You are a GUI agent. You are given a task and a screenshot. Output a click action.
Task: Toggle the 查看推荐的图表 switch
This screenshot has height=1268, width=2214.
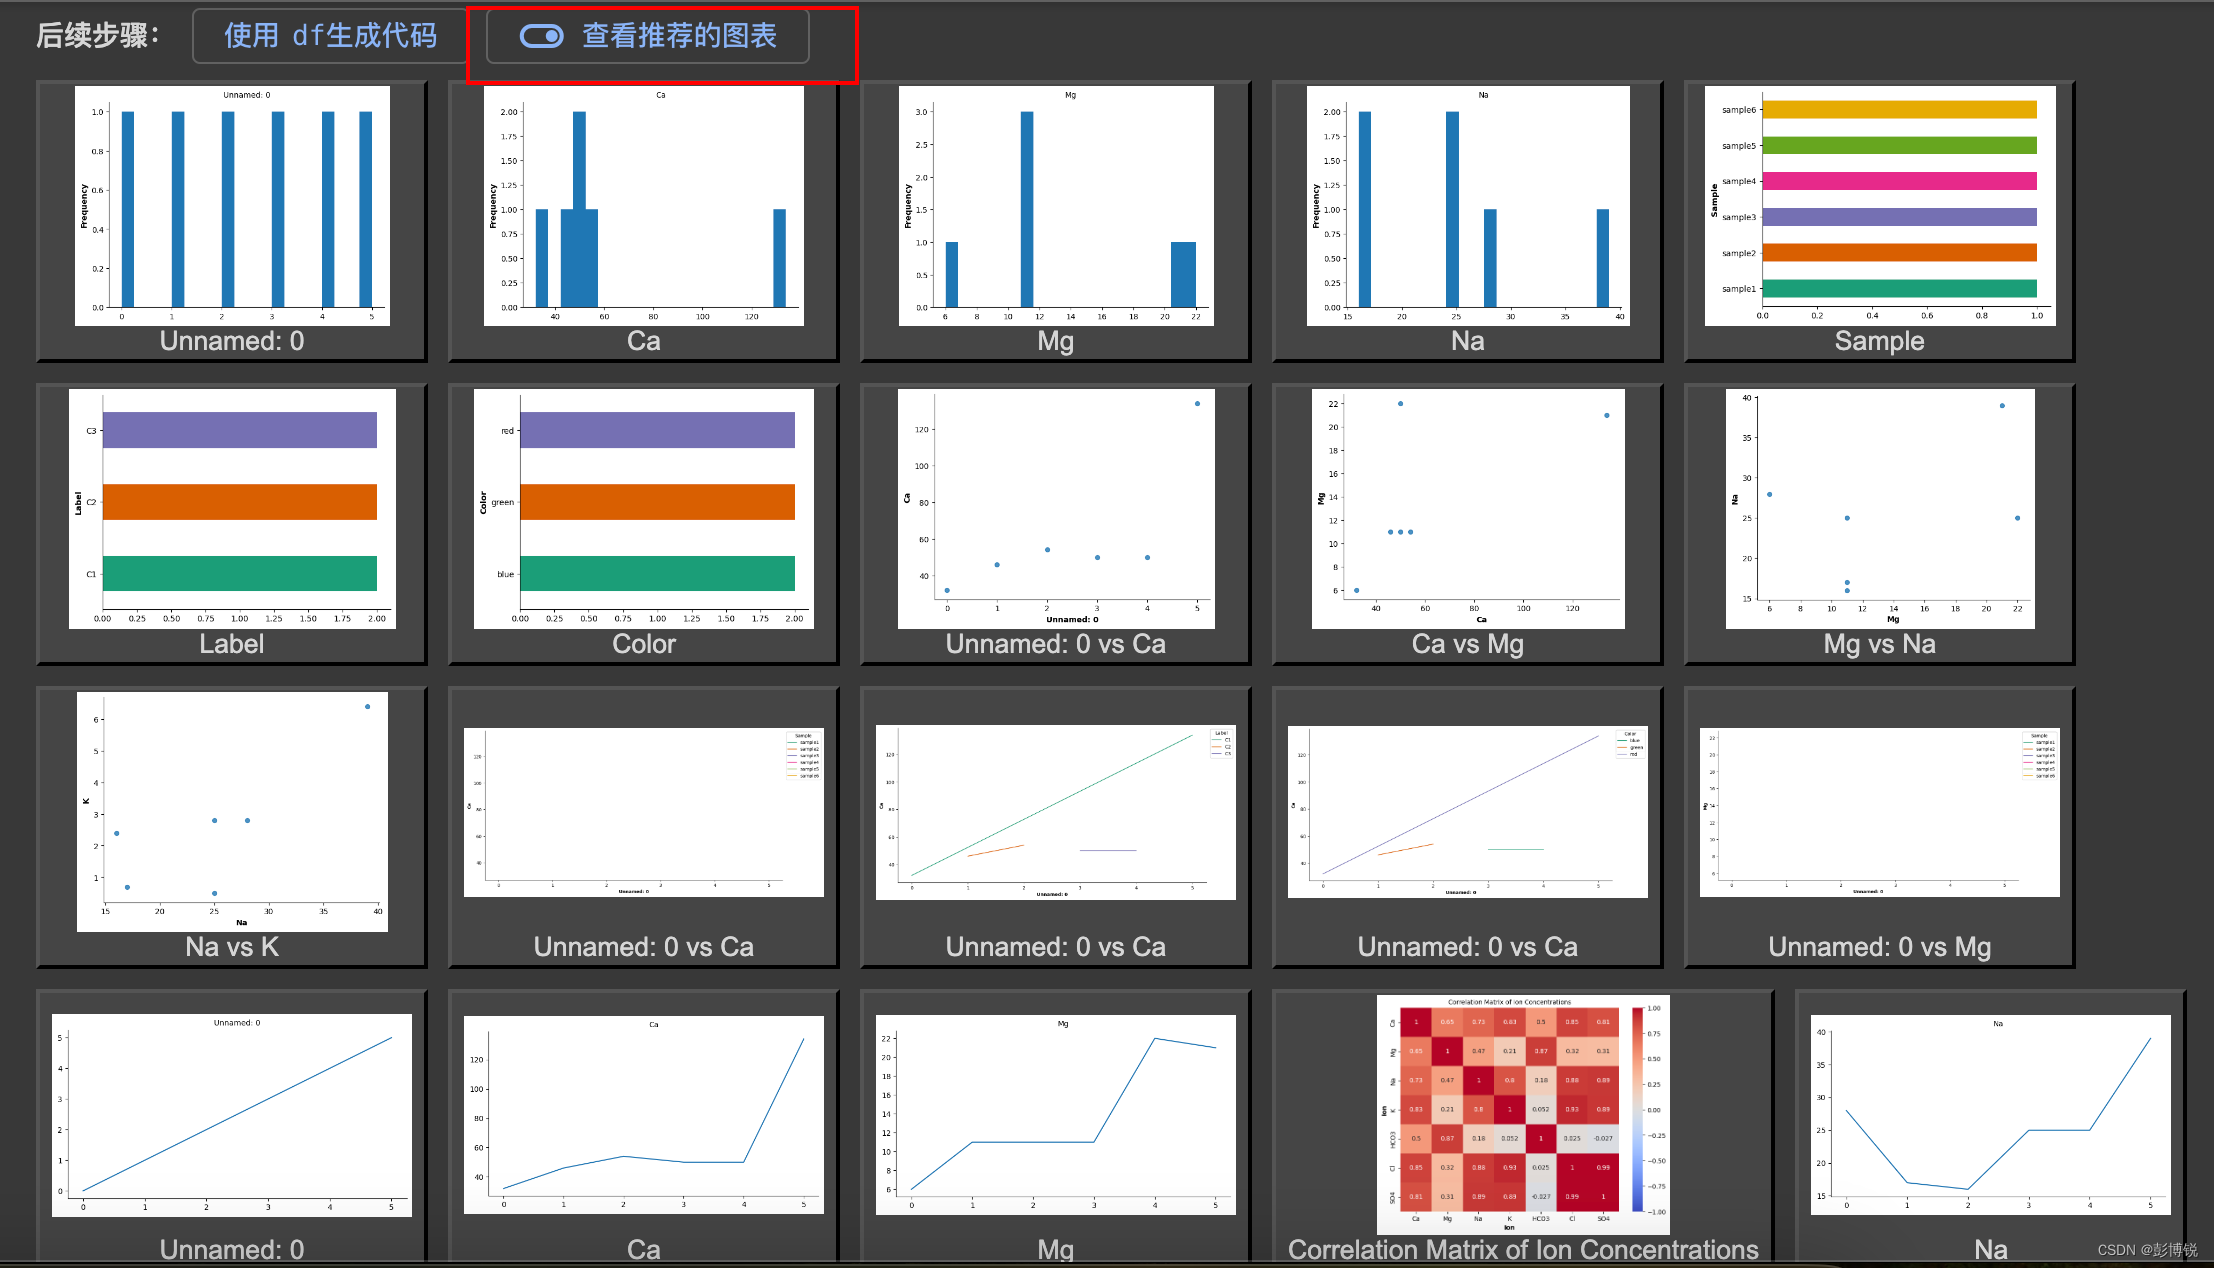tap(542, 37)
